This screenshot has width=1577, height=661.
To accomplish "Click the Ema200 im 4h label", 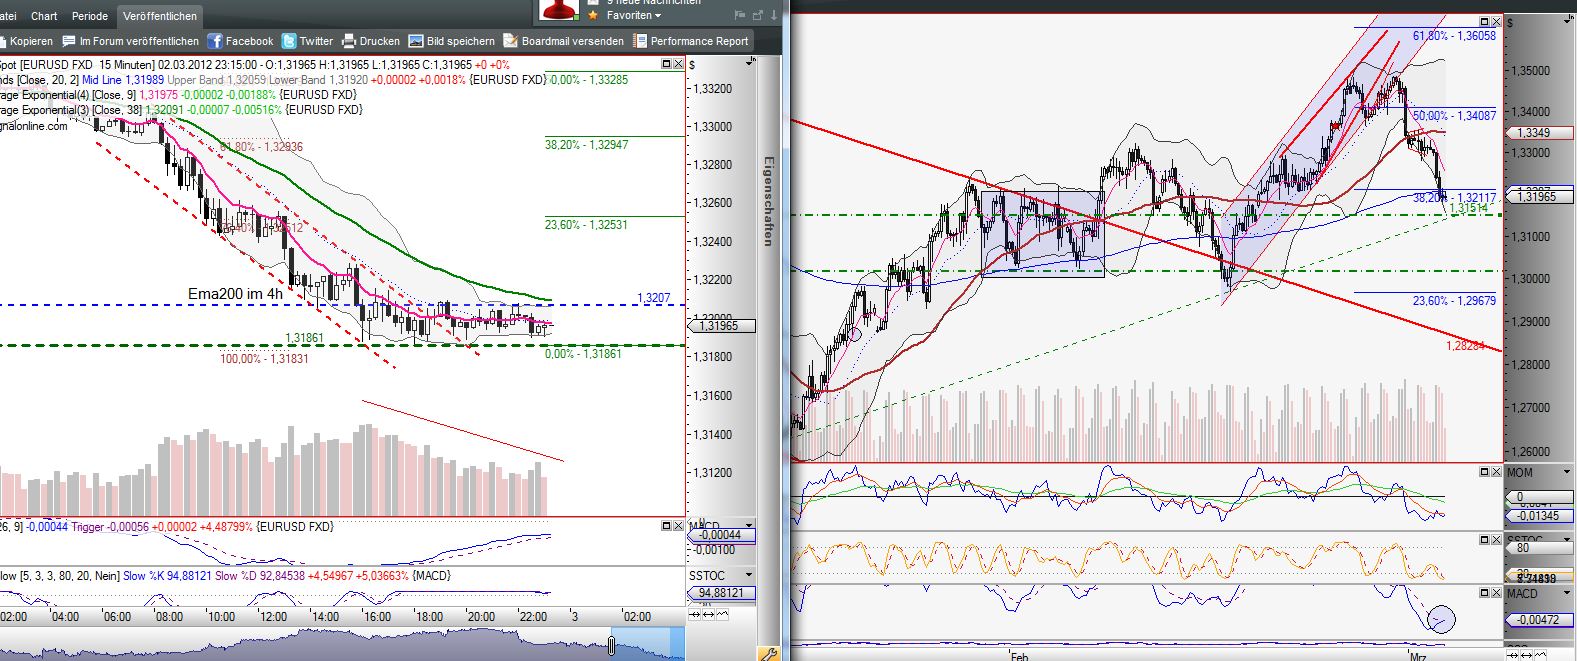I will [x=235, y=294].
